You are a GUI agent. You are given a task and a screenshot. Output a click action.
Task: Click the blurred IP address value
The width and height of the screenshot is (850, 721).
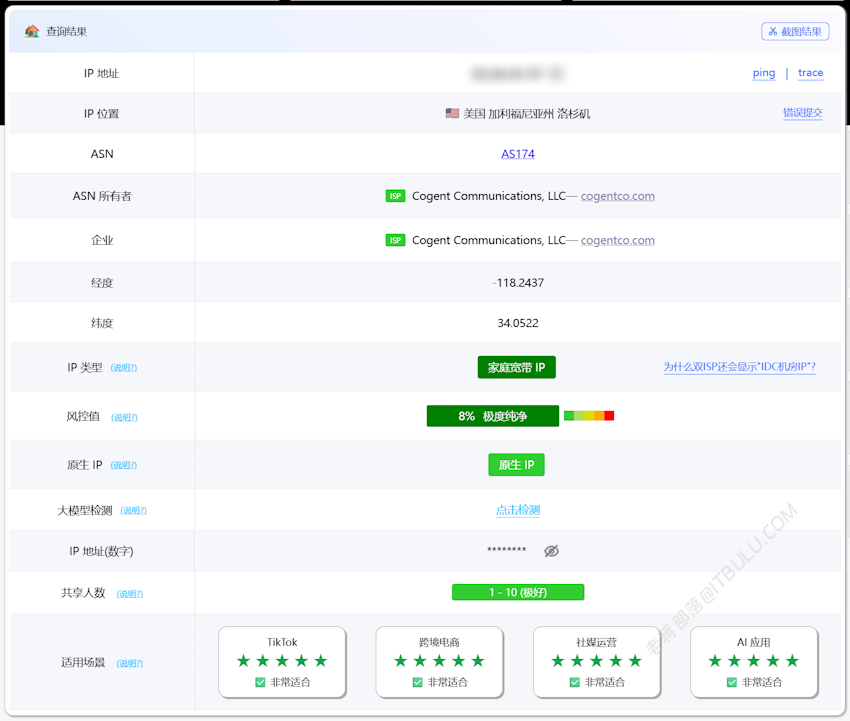(x=518, y=73)
